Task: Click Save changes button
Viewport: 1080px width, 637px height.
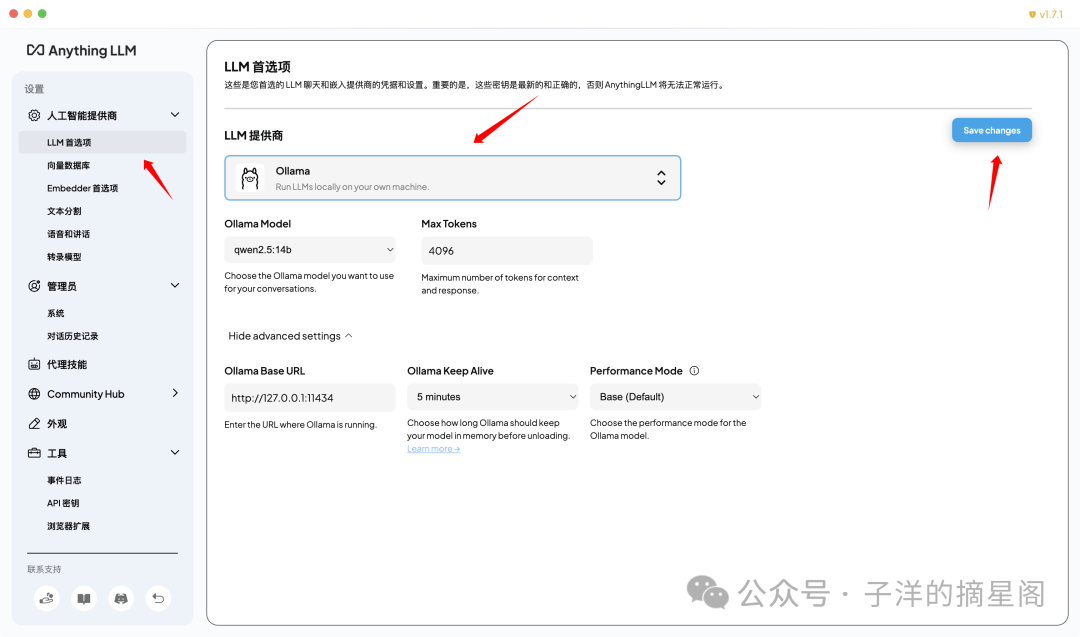Action: point(992,130)
